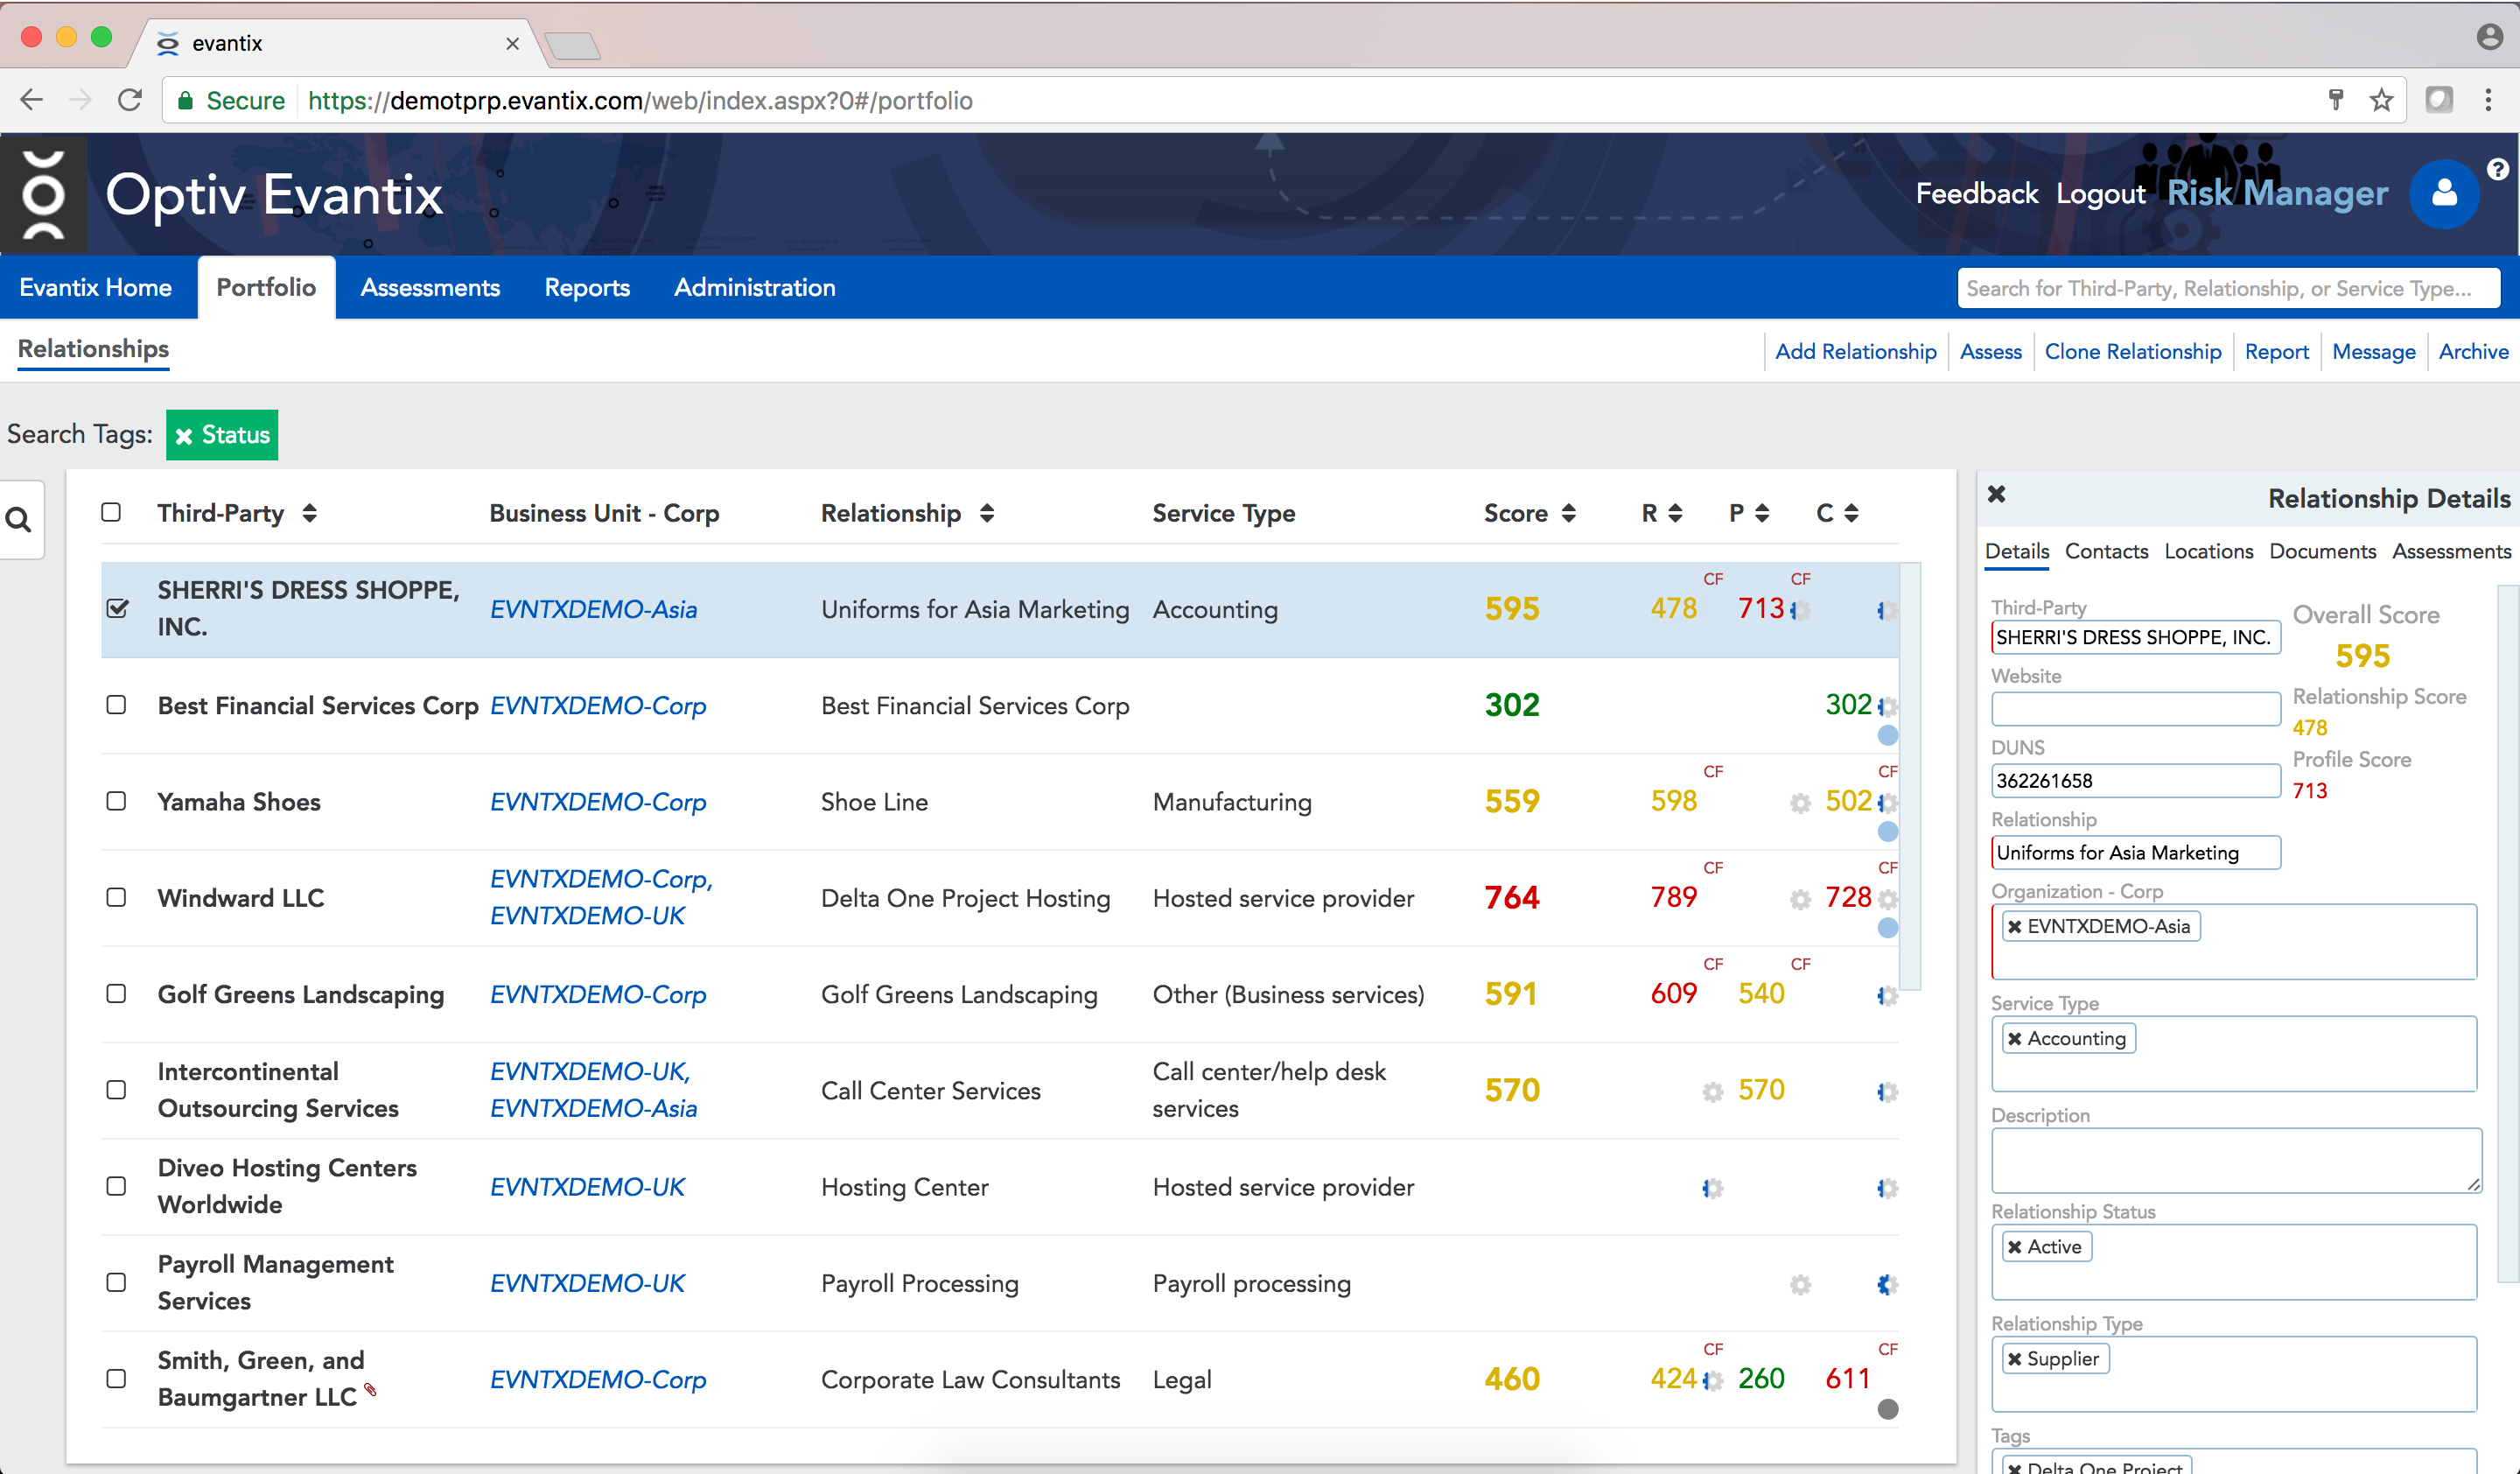Switch to Contacts tab in details panel
2520x1474 pixels.
(x=2106, y=551)
